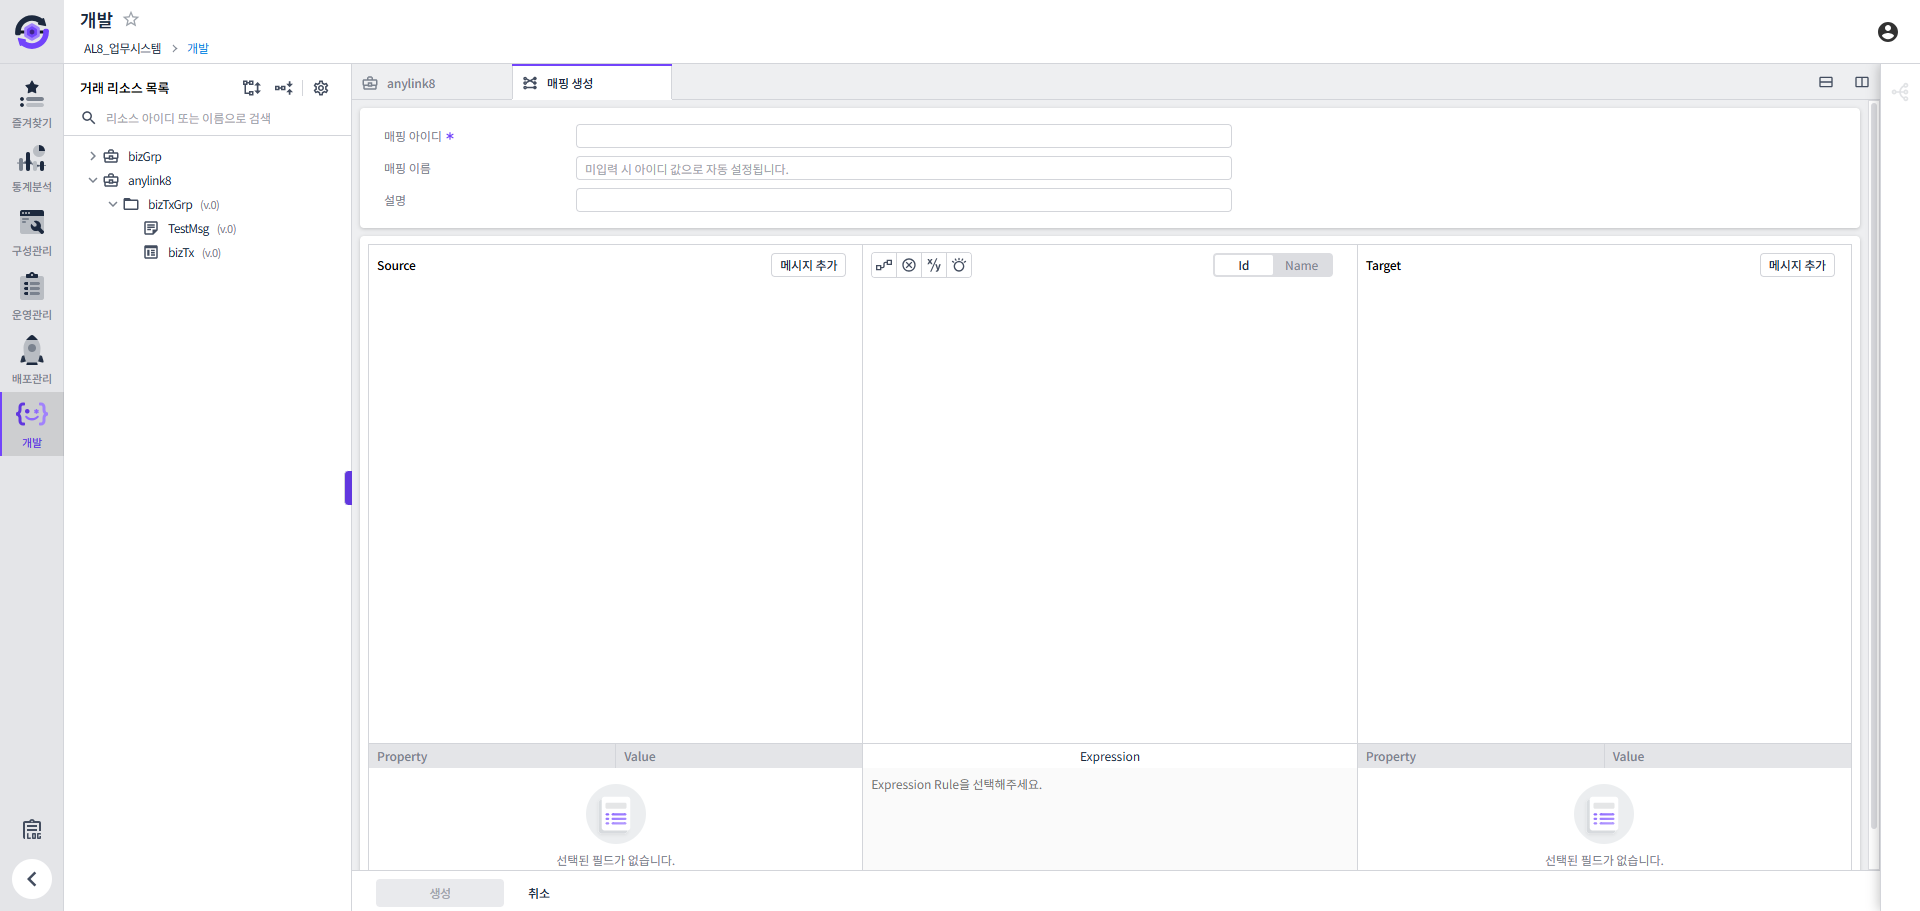Select the bizGrp tree item label
This screenshot has height=911, width=1920.
145,157
